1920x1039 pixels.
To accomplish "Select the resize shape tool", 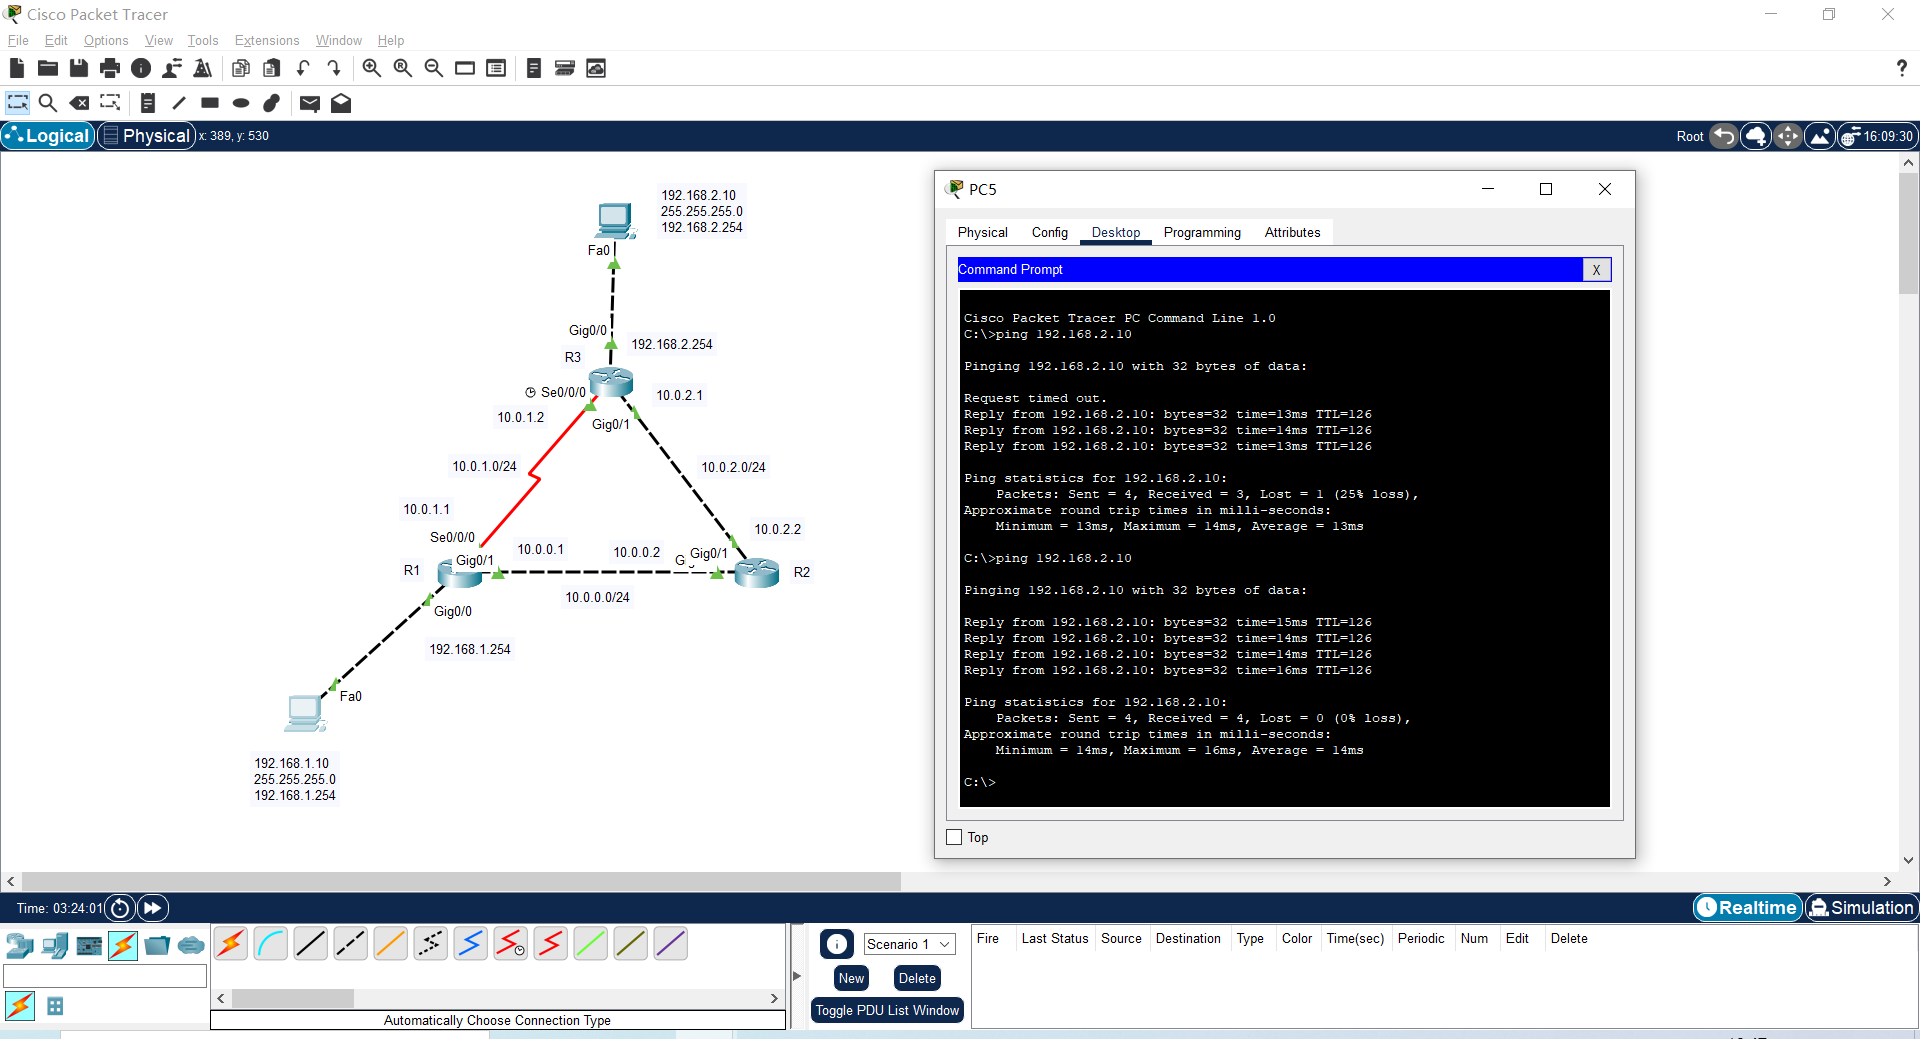I will [x=110, y=103].
